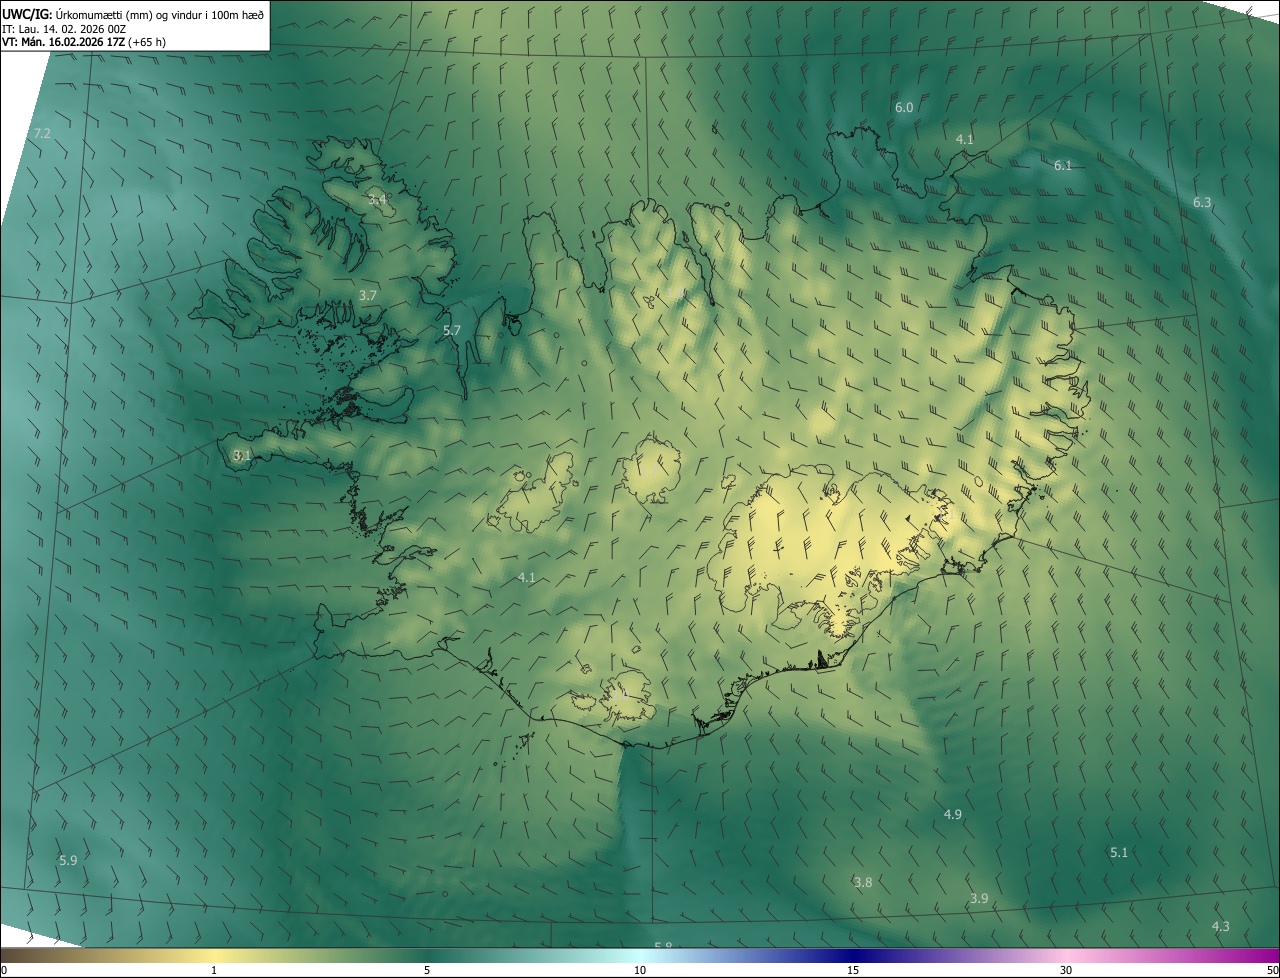Click the '1' tick label on the color scale

214,970
